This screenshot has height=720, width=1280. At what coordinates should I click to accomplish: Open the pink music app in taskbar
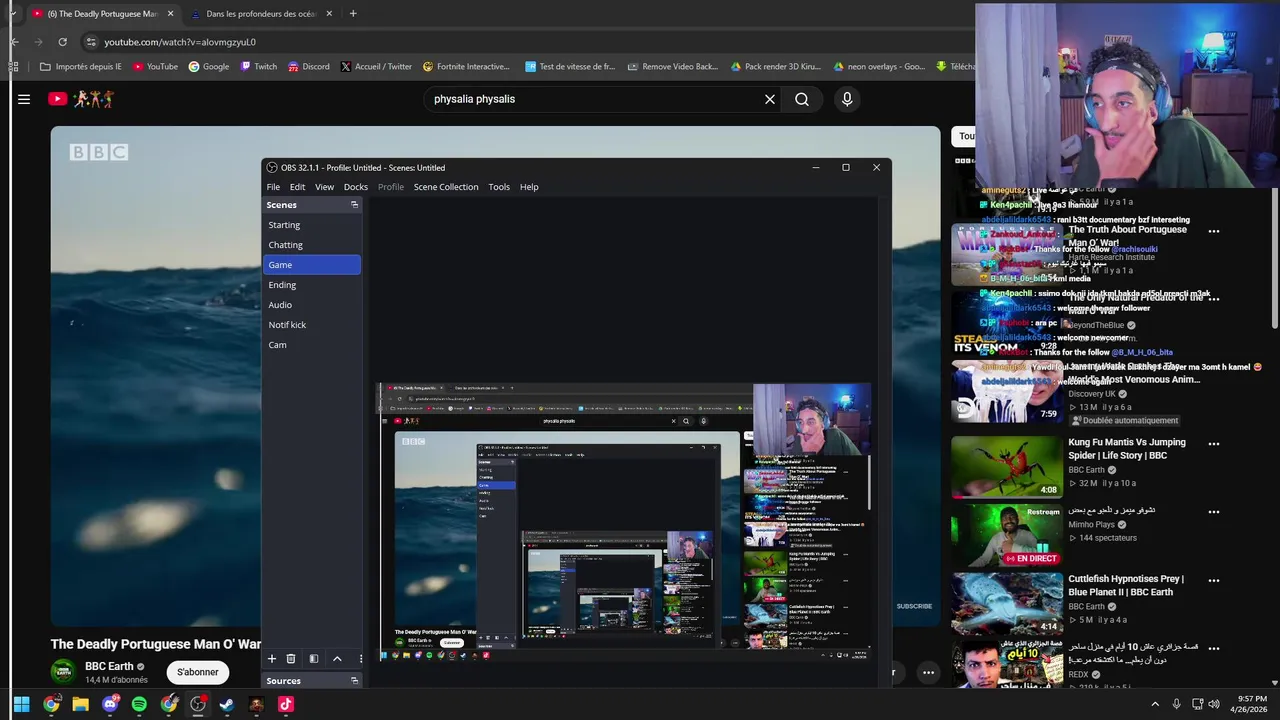286,704
